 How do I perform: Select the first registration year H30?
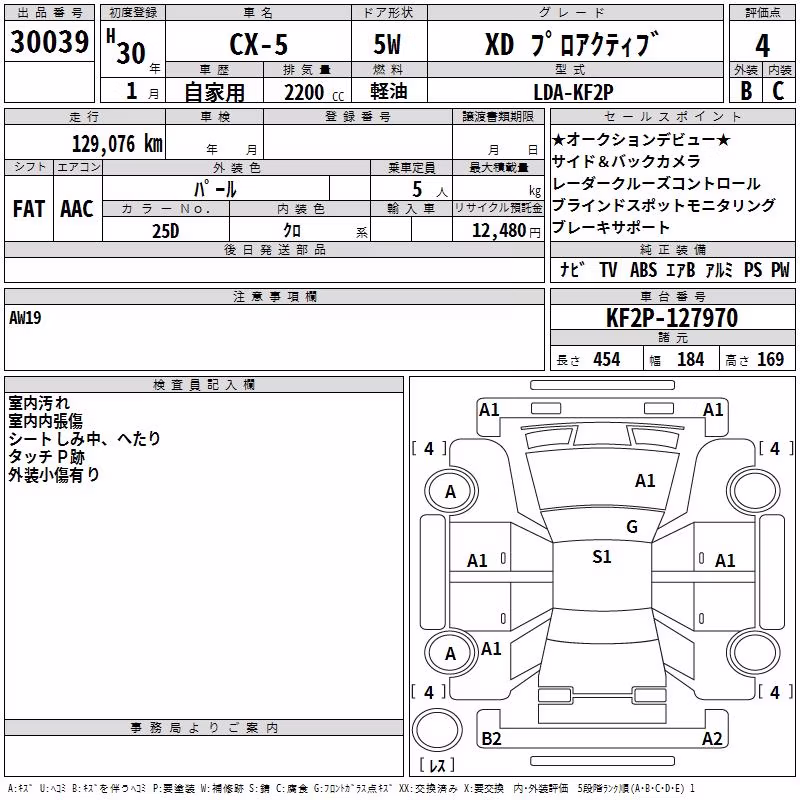pos(127,47)
